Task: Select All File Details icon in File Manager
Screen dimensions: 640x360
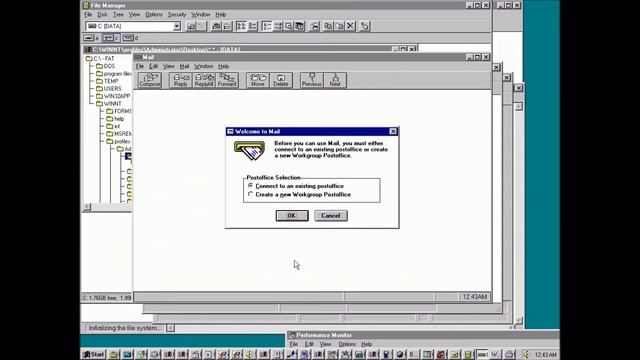Action: pos(253,26)
